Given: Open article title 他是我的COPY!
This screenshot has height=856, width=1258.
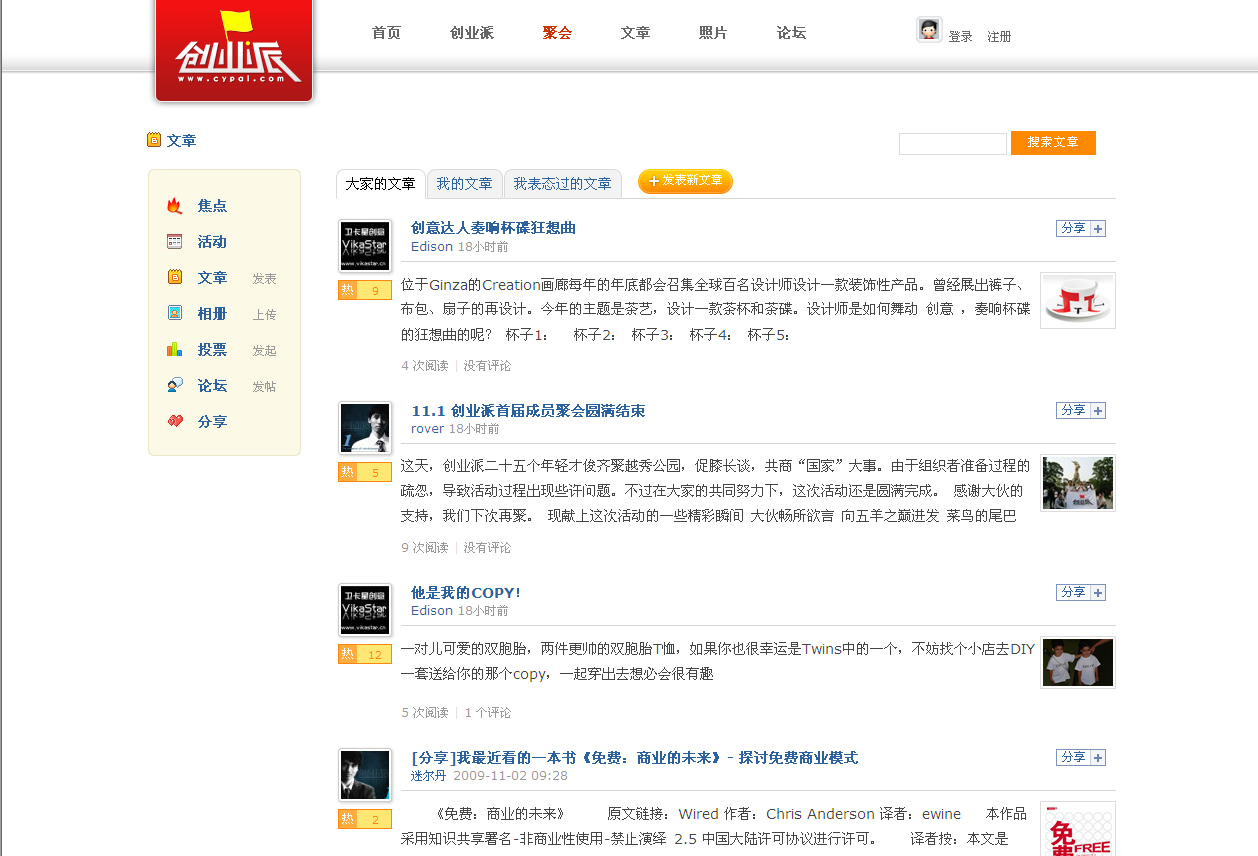Looking at the screenshot, I should coord(466,593).
